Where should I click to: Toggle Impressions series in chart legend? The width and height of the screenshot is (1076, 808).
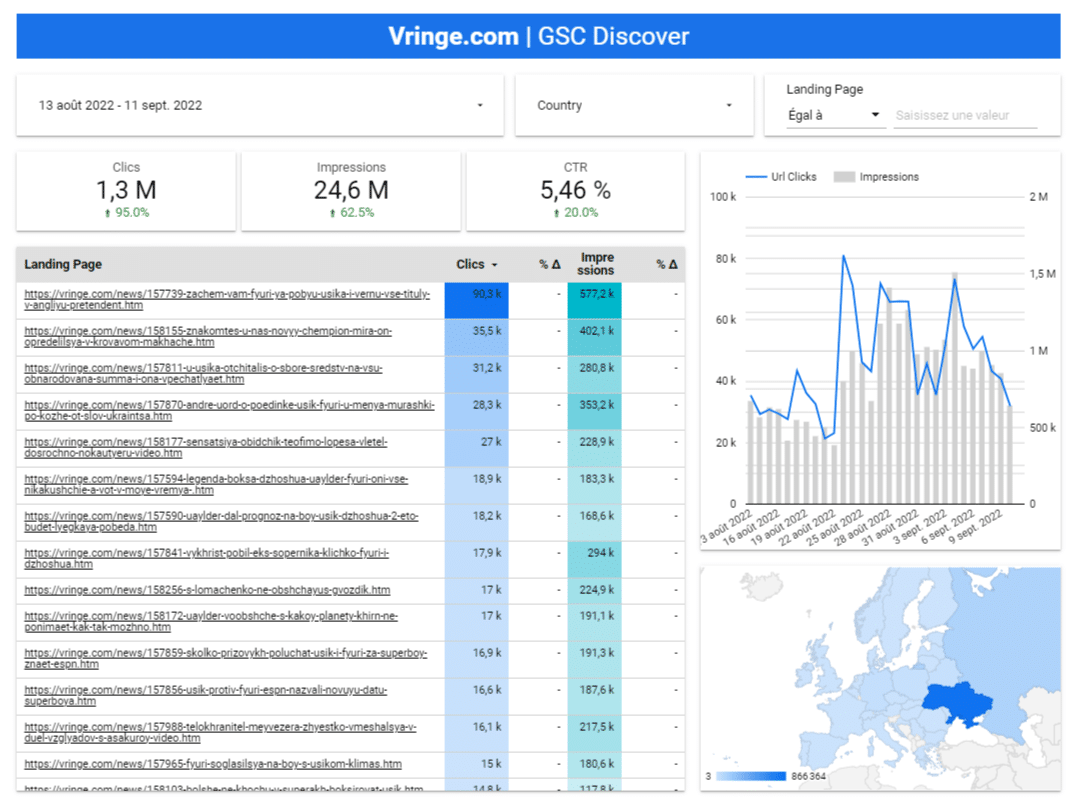876,176
